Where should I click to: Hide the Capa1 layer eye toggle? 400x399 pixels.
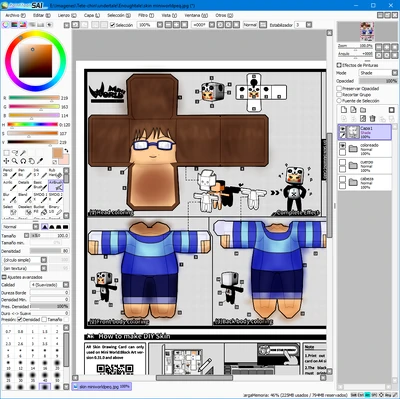point(342,128)
